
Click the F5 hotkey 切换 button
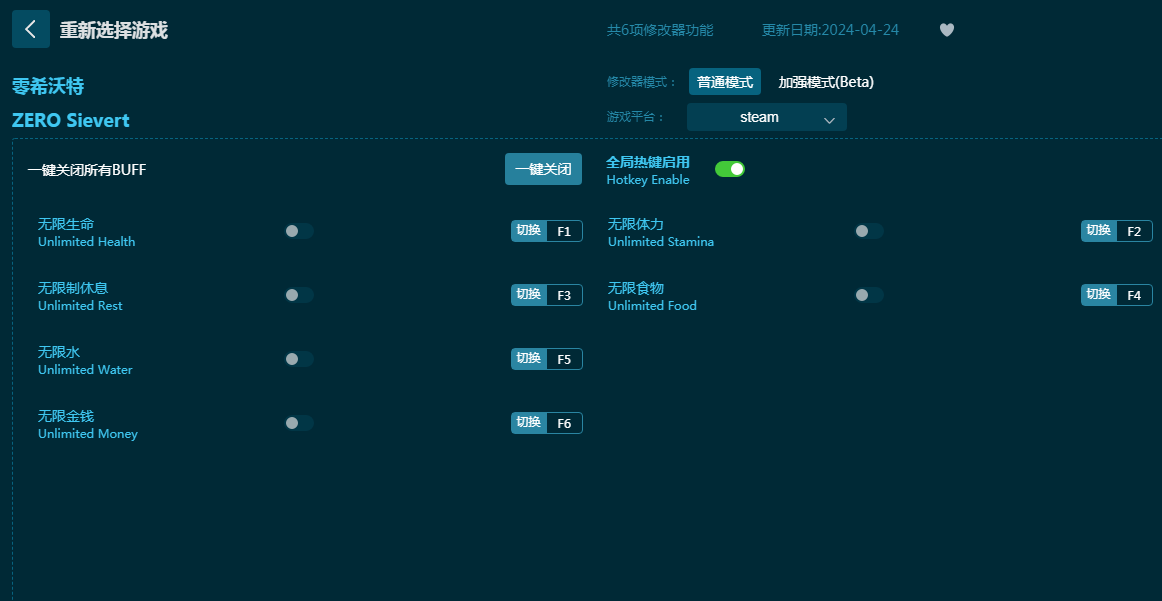pyautogui.click(x=528, y=359)
